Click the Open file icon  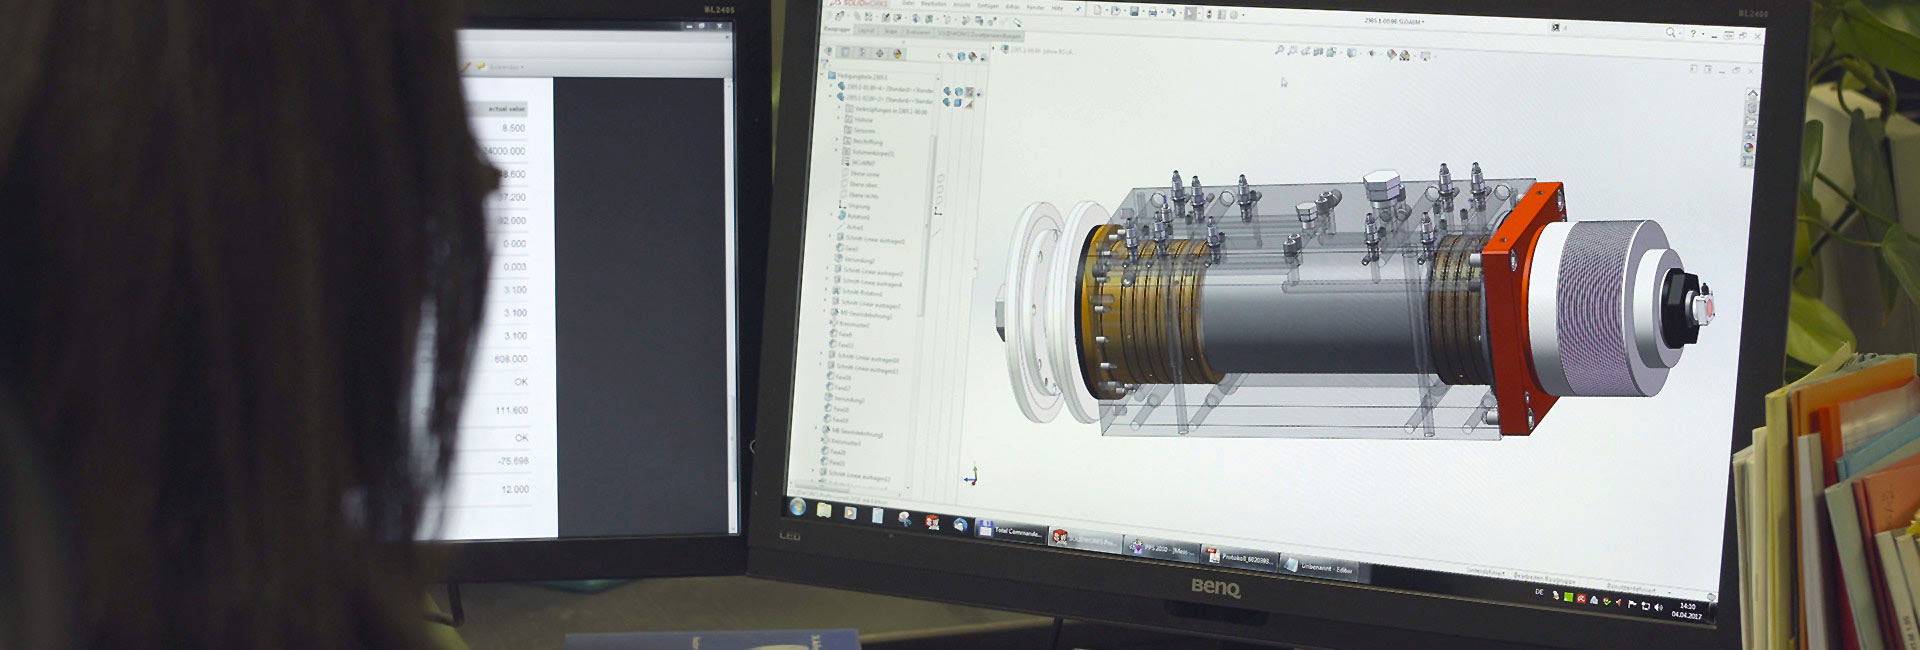pyautogui.click(x=1116, y=11)
